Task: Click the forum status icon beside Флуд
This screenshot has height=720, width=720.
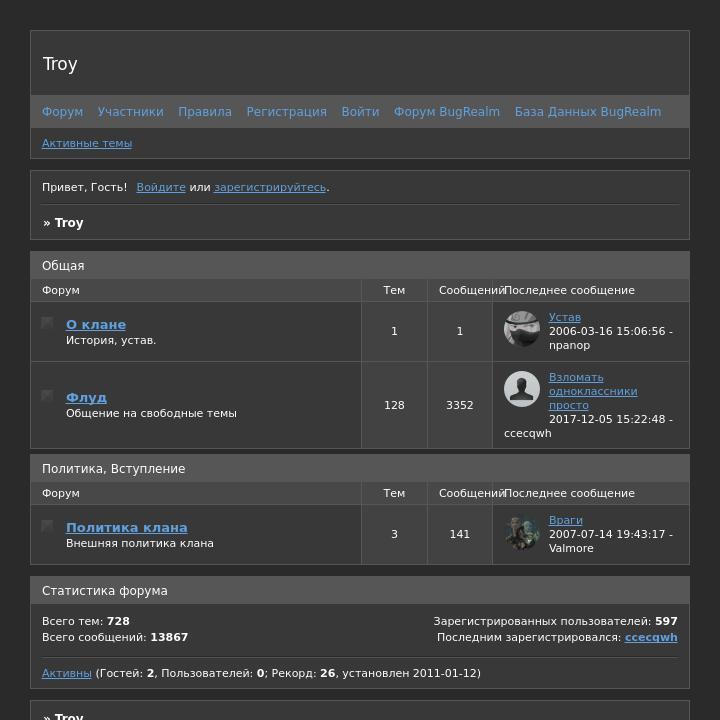Action: click(x=47, y=395)
